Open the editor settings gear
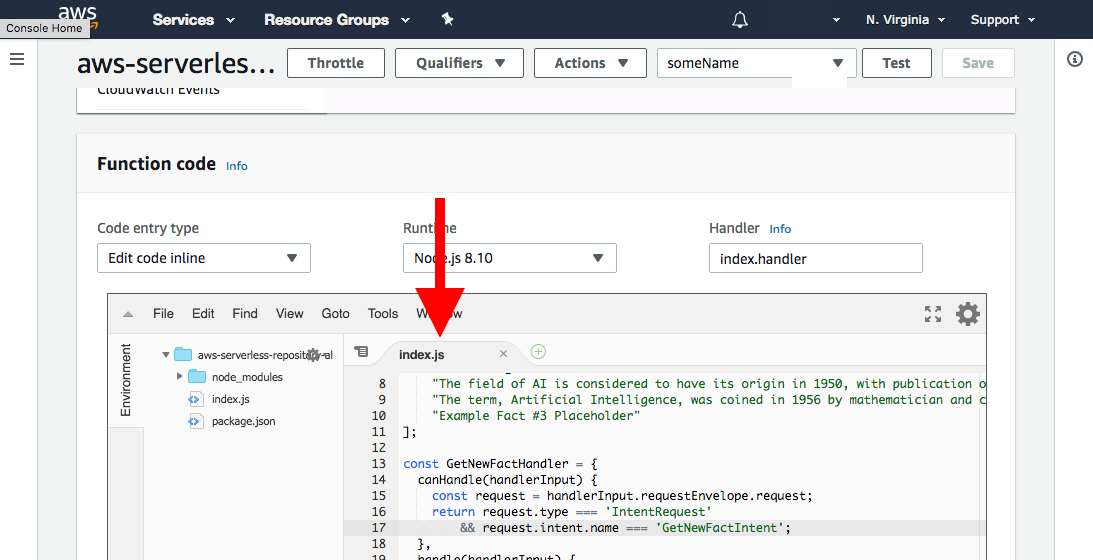Viewport: 1093px width, 560px height. (x=968, y=314)
